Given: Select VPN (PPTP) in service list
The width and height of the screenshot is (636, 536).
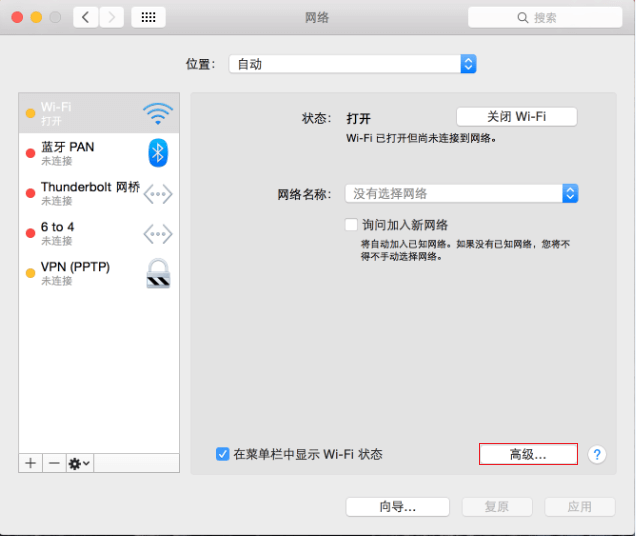Looking at the screenshot, I should pos(99,273).
